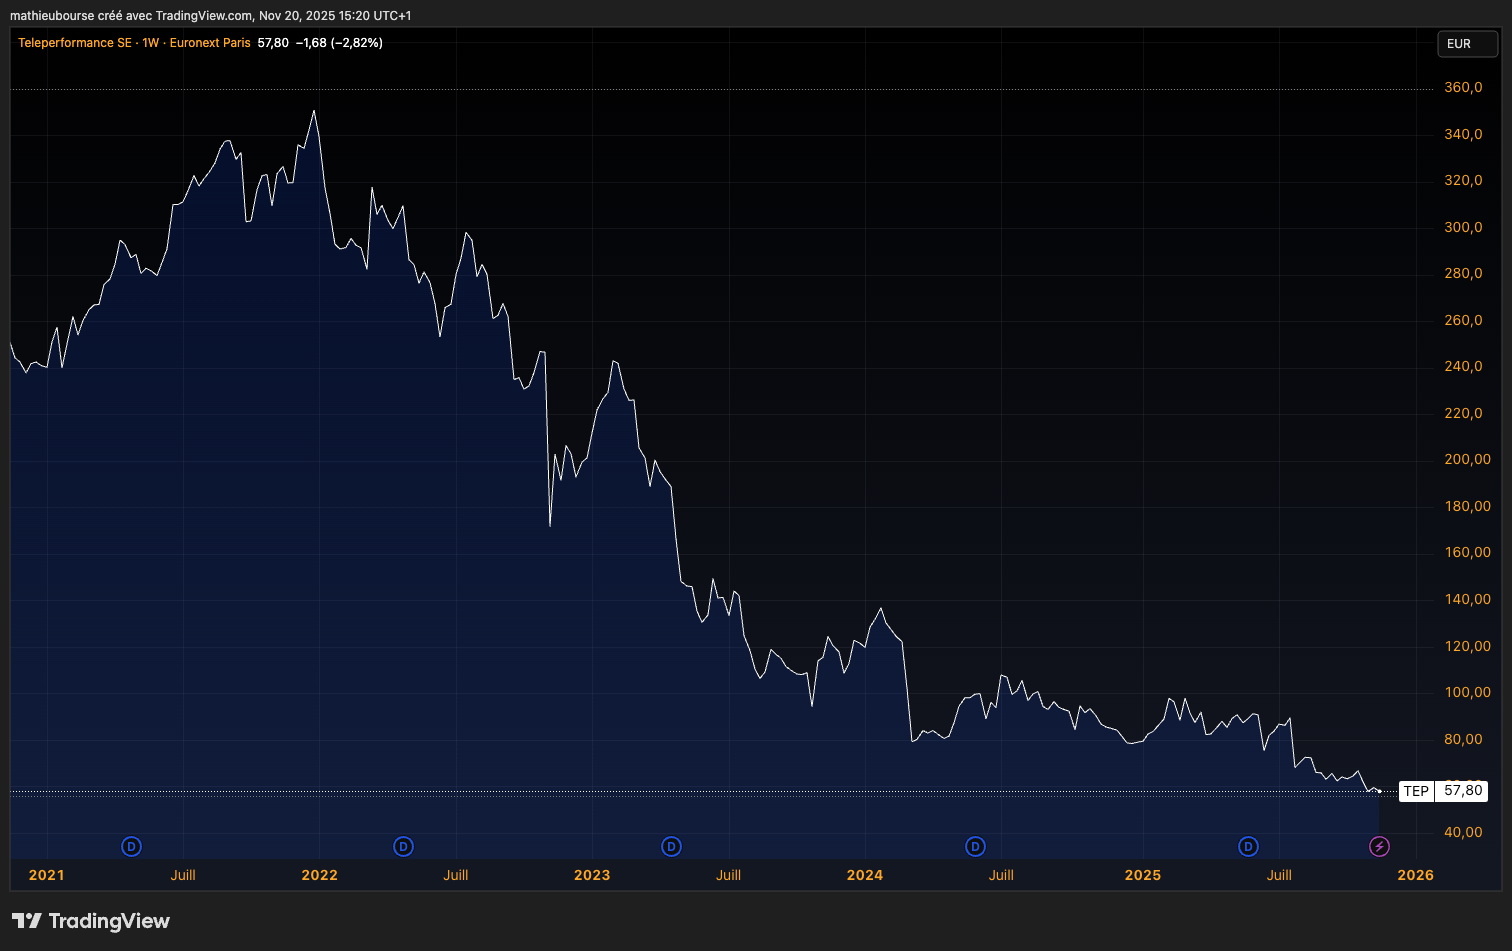
Task: Click the 180,00 price axis label
Action: tap(1468, 507)
